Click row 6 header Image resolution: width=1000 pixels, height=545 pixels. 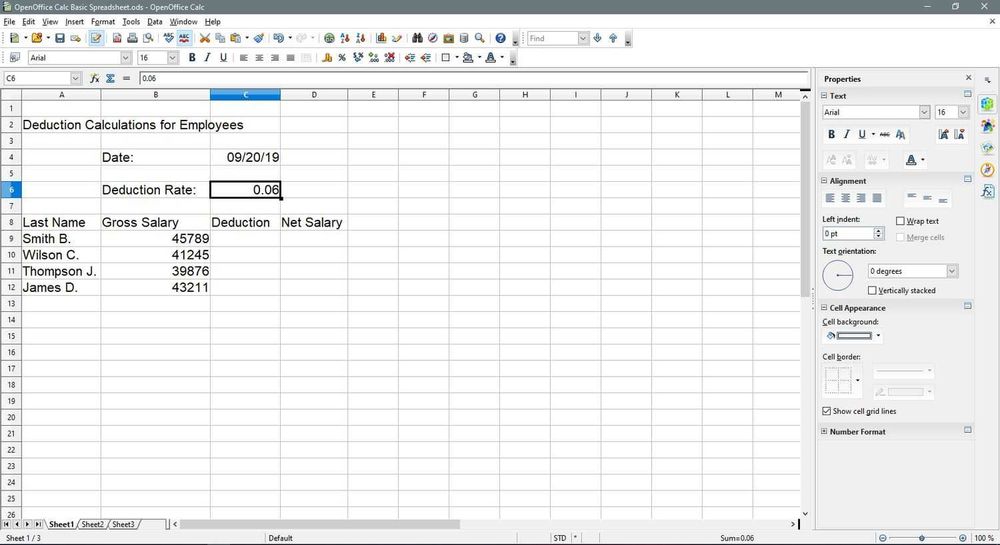point(11,190)
